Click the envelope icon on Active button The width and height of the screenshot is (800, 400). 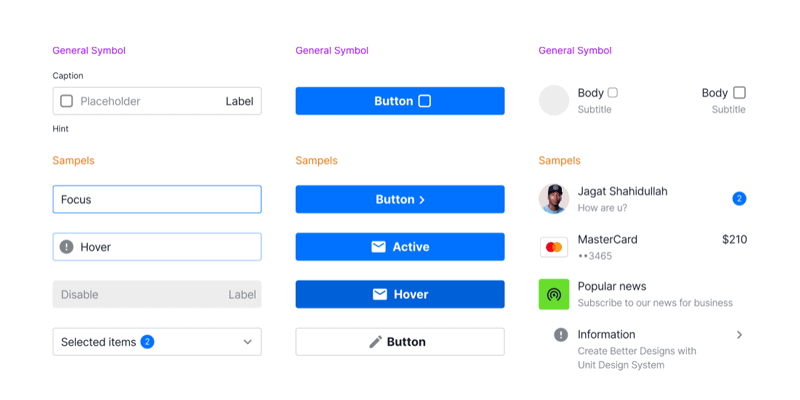pos(379,247)
